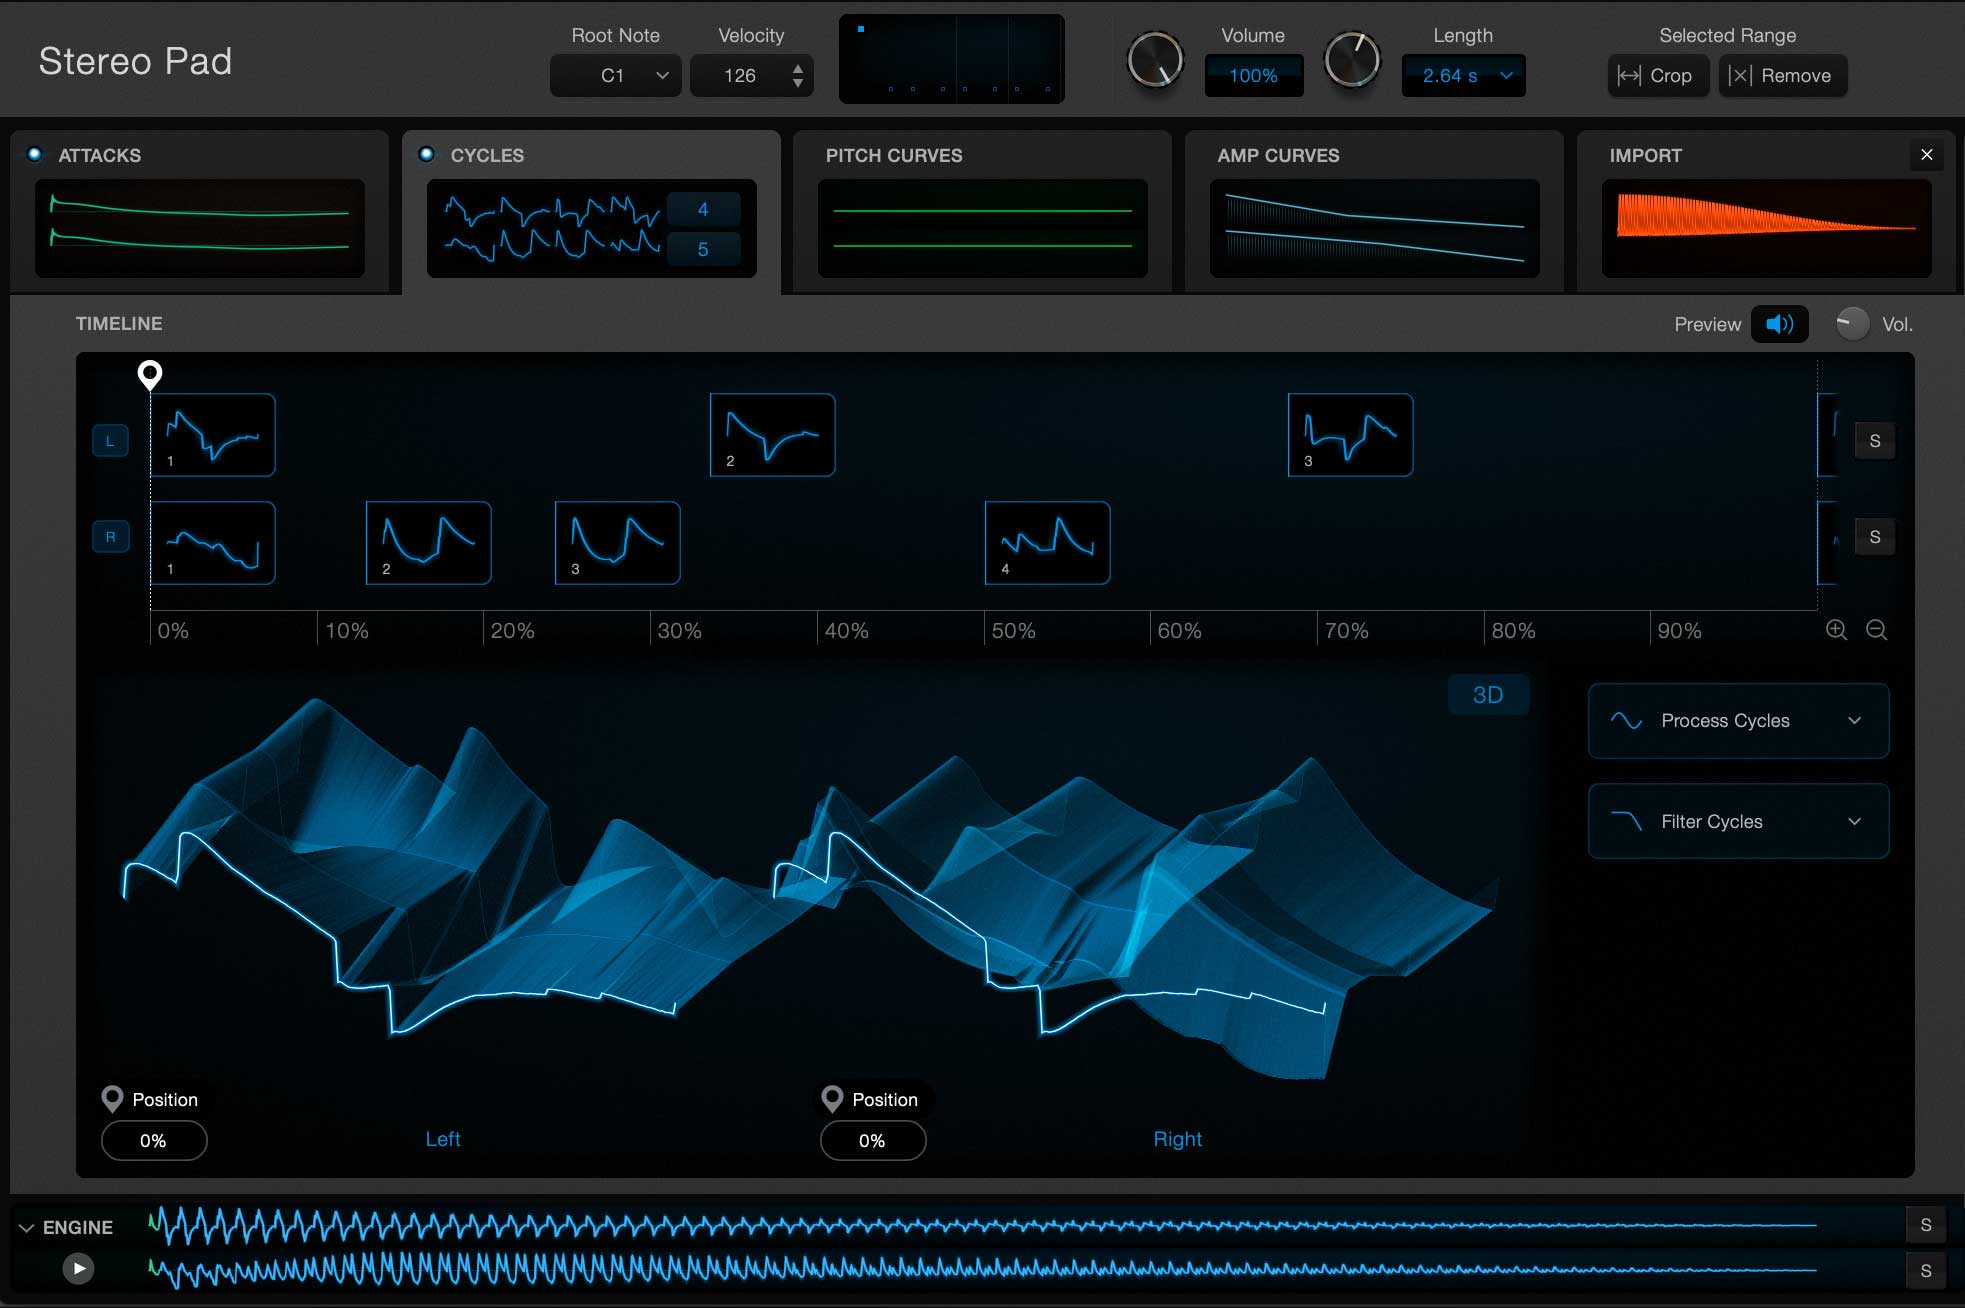This screenshot has height=1308, width=1965.
Task: Click the curve icon inside Filter Cycles
Action: point(1628,821)
